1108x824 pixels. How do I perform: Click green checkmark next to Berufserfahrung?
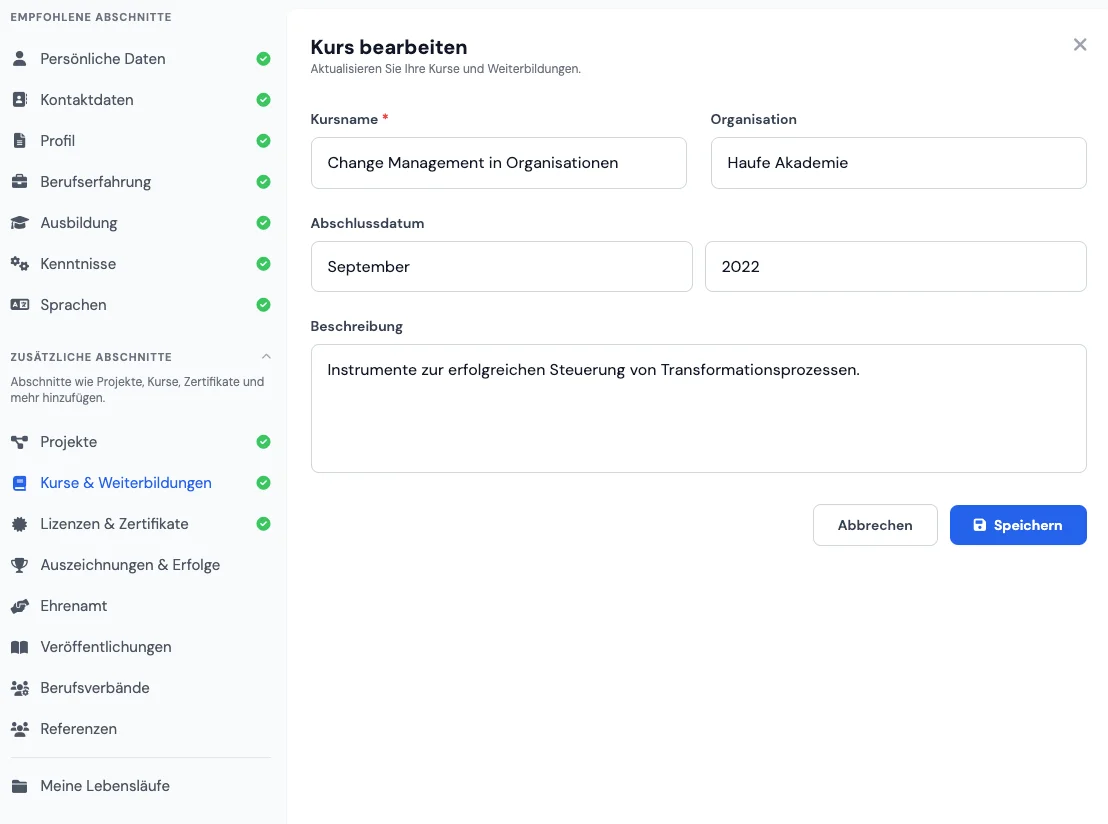(x=264, y=182)
